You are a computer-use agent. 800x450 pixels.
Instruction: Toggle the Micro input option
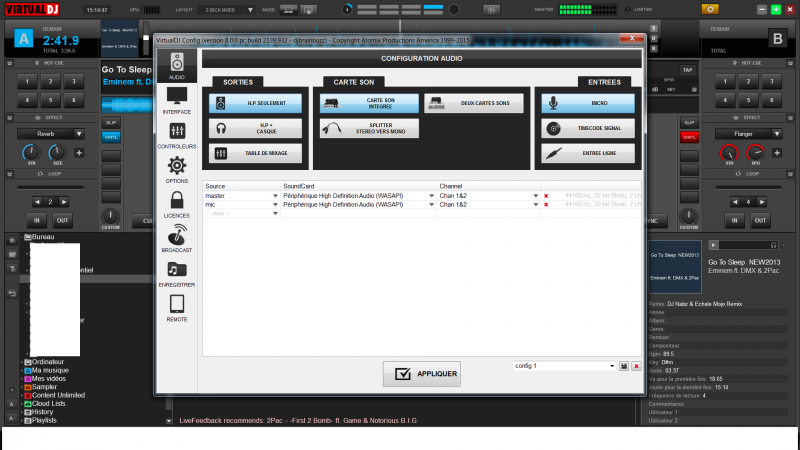click(588, 103)
